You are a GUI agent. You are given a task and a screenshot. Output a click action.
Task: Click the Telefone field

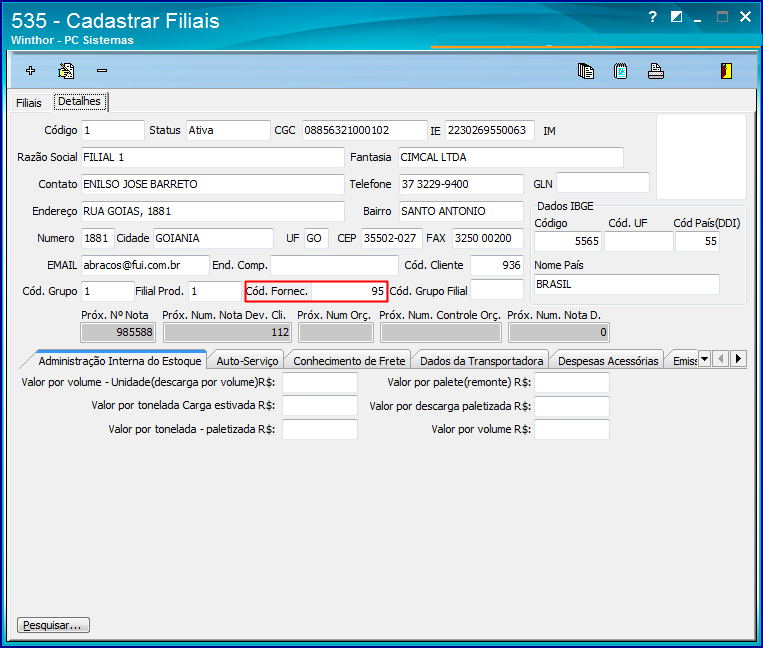click(461, 184)
